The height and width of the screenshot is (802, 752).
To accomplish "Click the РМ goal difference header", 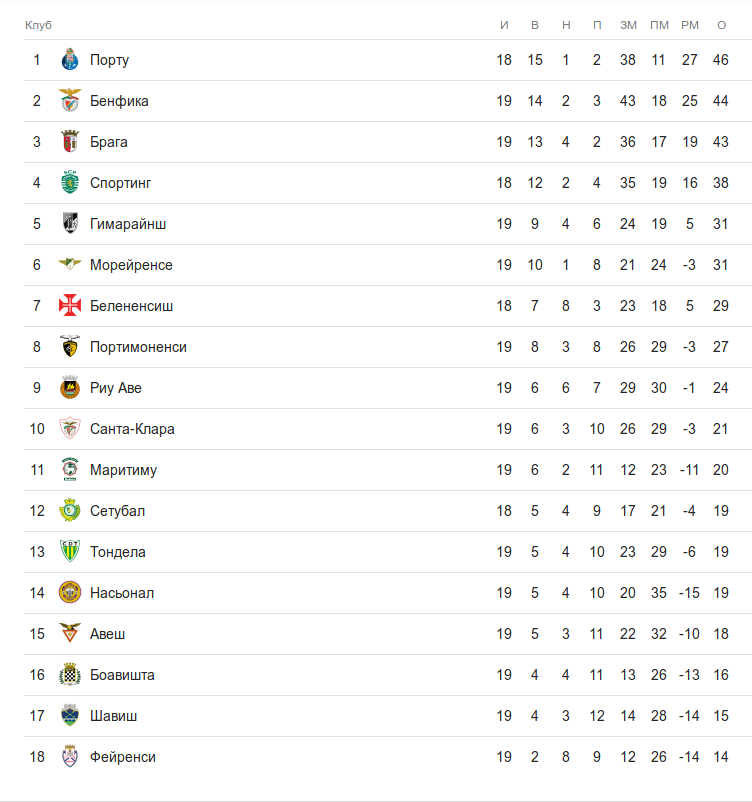I will [690, 24].
